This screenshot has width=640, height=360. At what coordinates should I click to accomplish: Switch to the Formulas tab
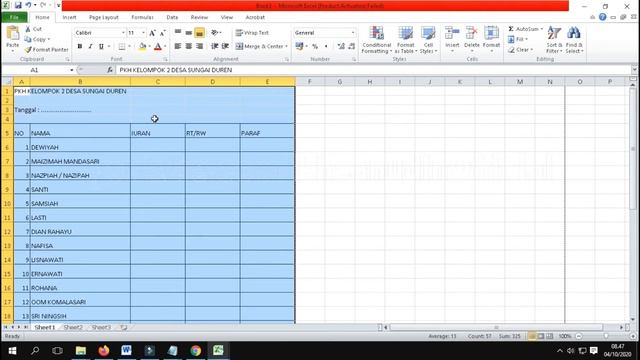[x=142, y=18]
